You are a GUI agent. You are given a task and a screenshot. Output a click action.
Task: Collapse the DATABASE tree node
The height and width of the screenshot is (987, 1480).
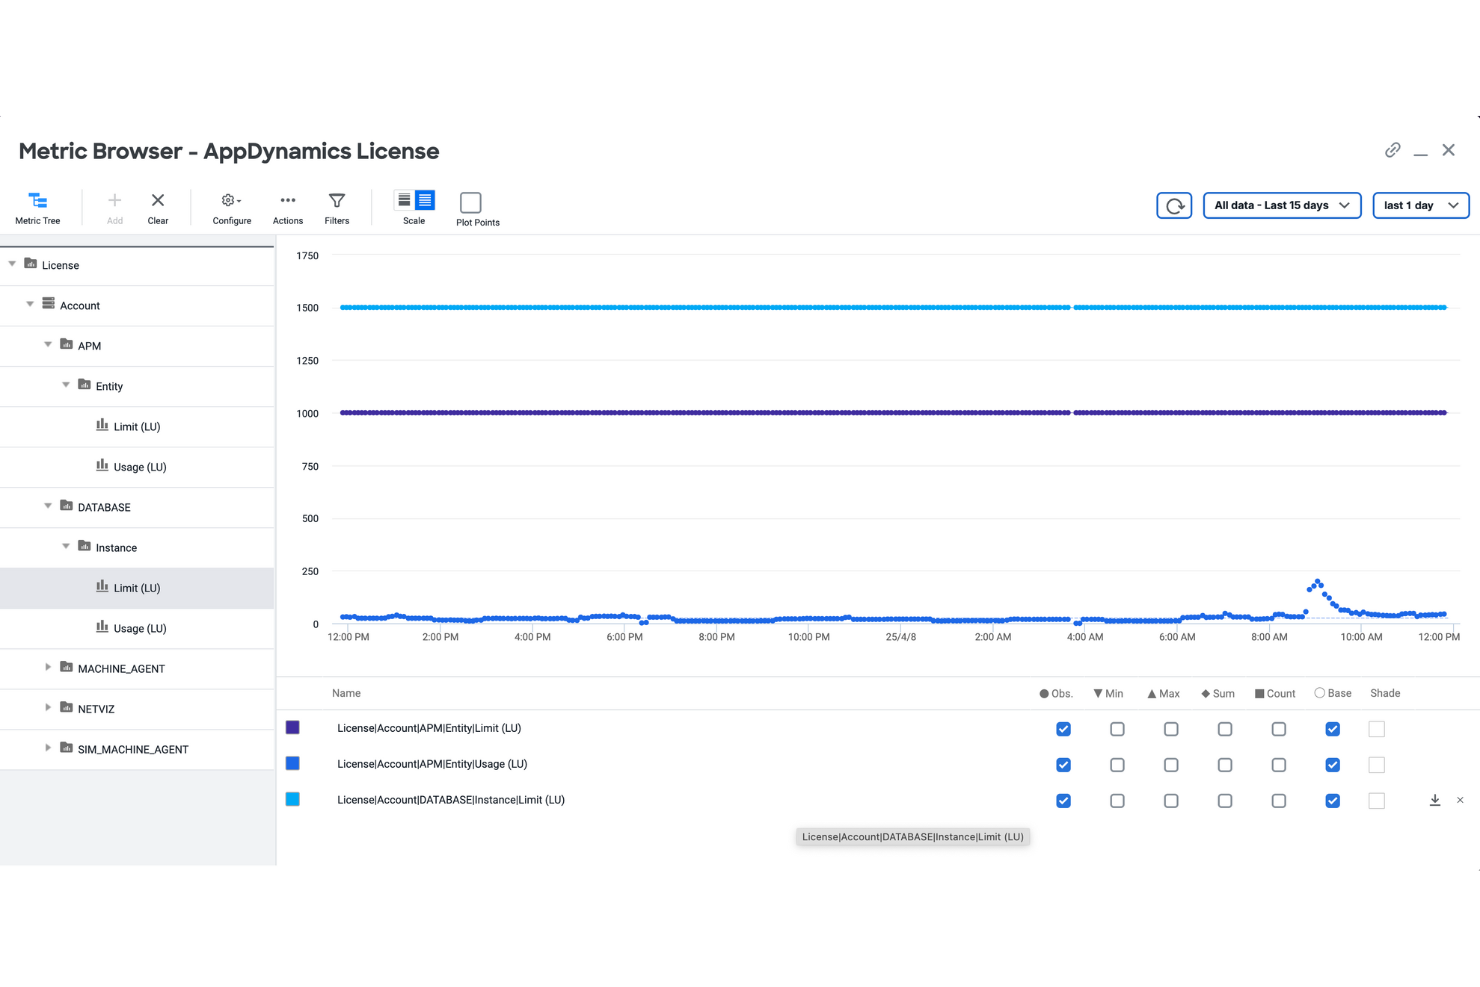[48, 506]
